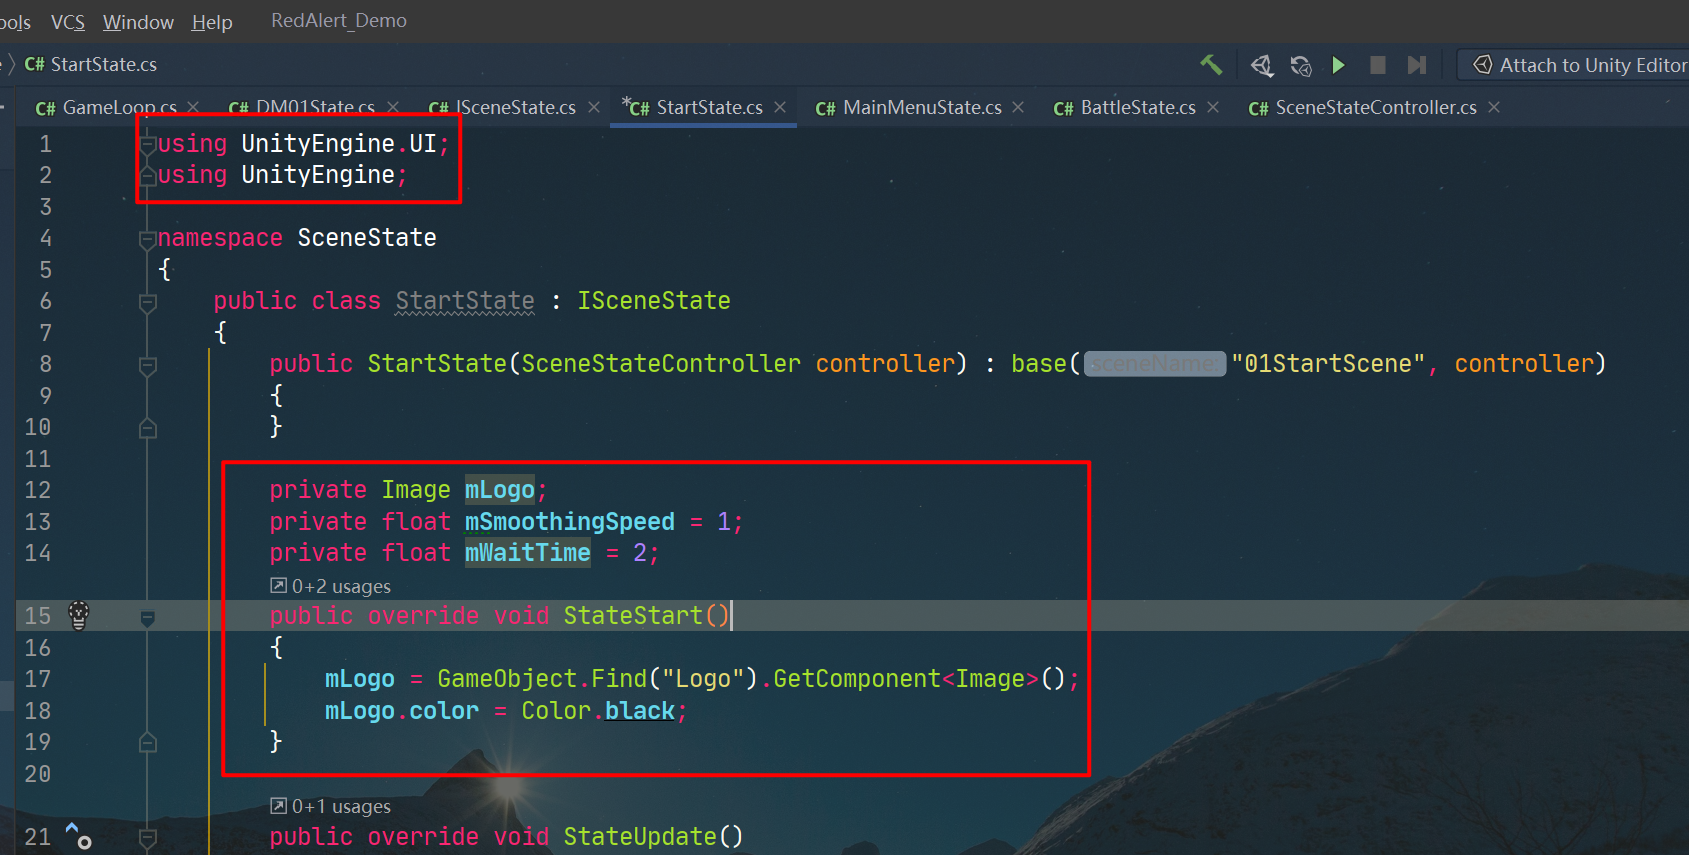
Task: Collapse the namespace SceneState fold marker
Action: click(x=148, y=238)
